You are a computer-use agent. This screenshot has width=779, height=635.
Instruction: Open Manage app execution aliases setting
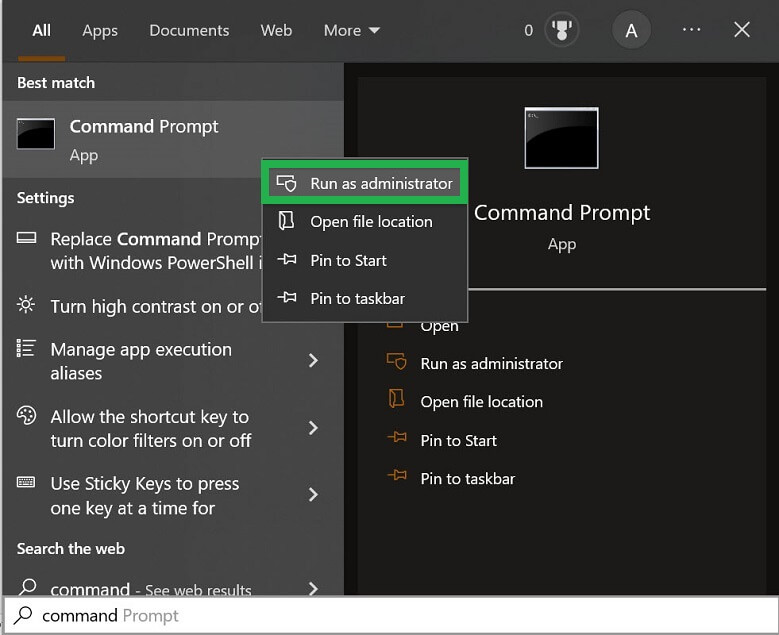(x=172, y=361)
